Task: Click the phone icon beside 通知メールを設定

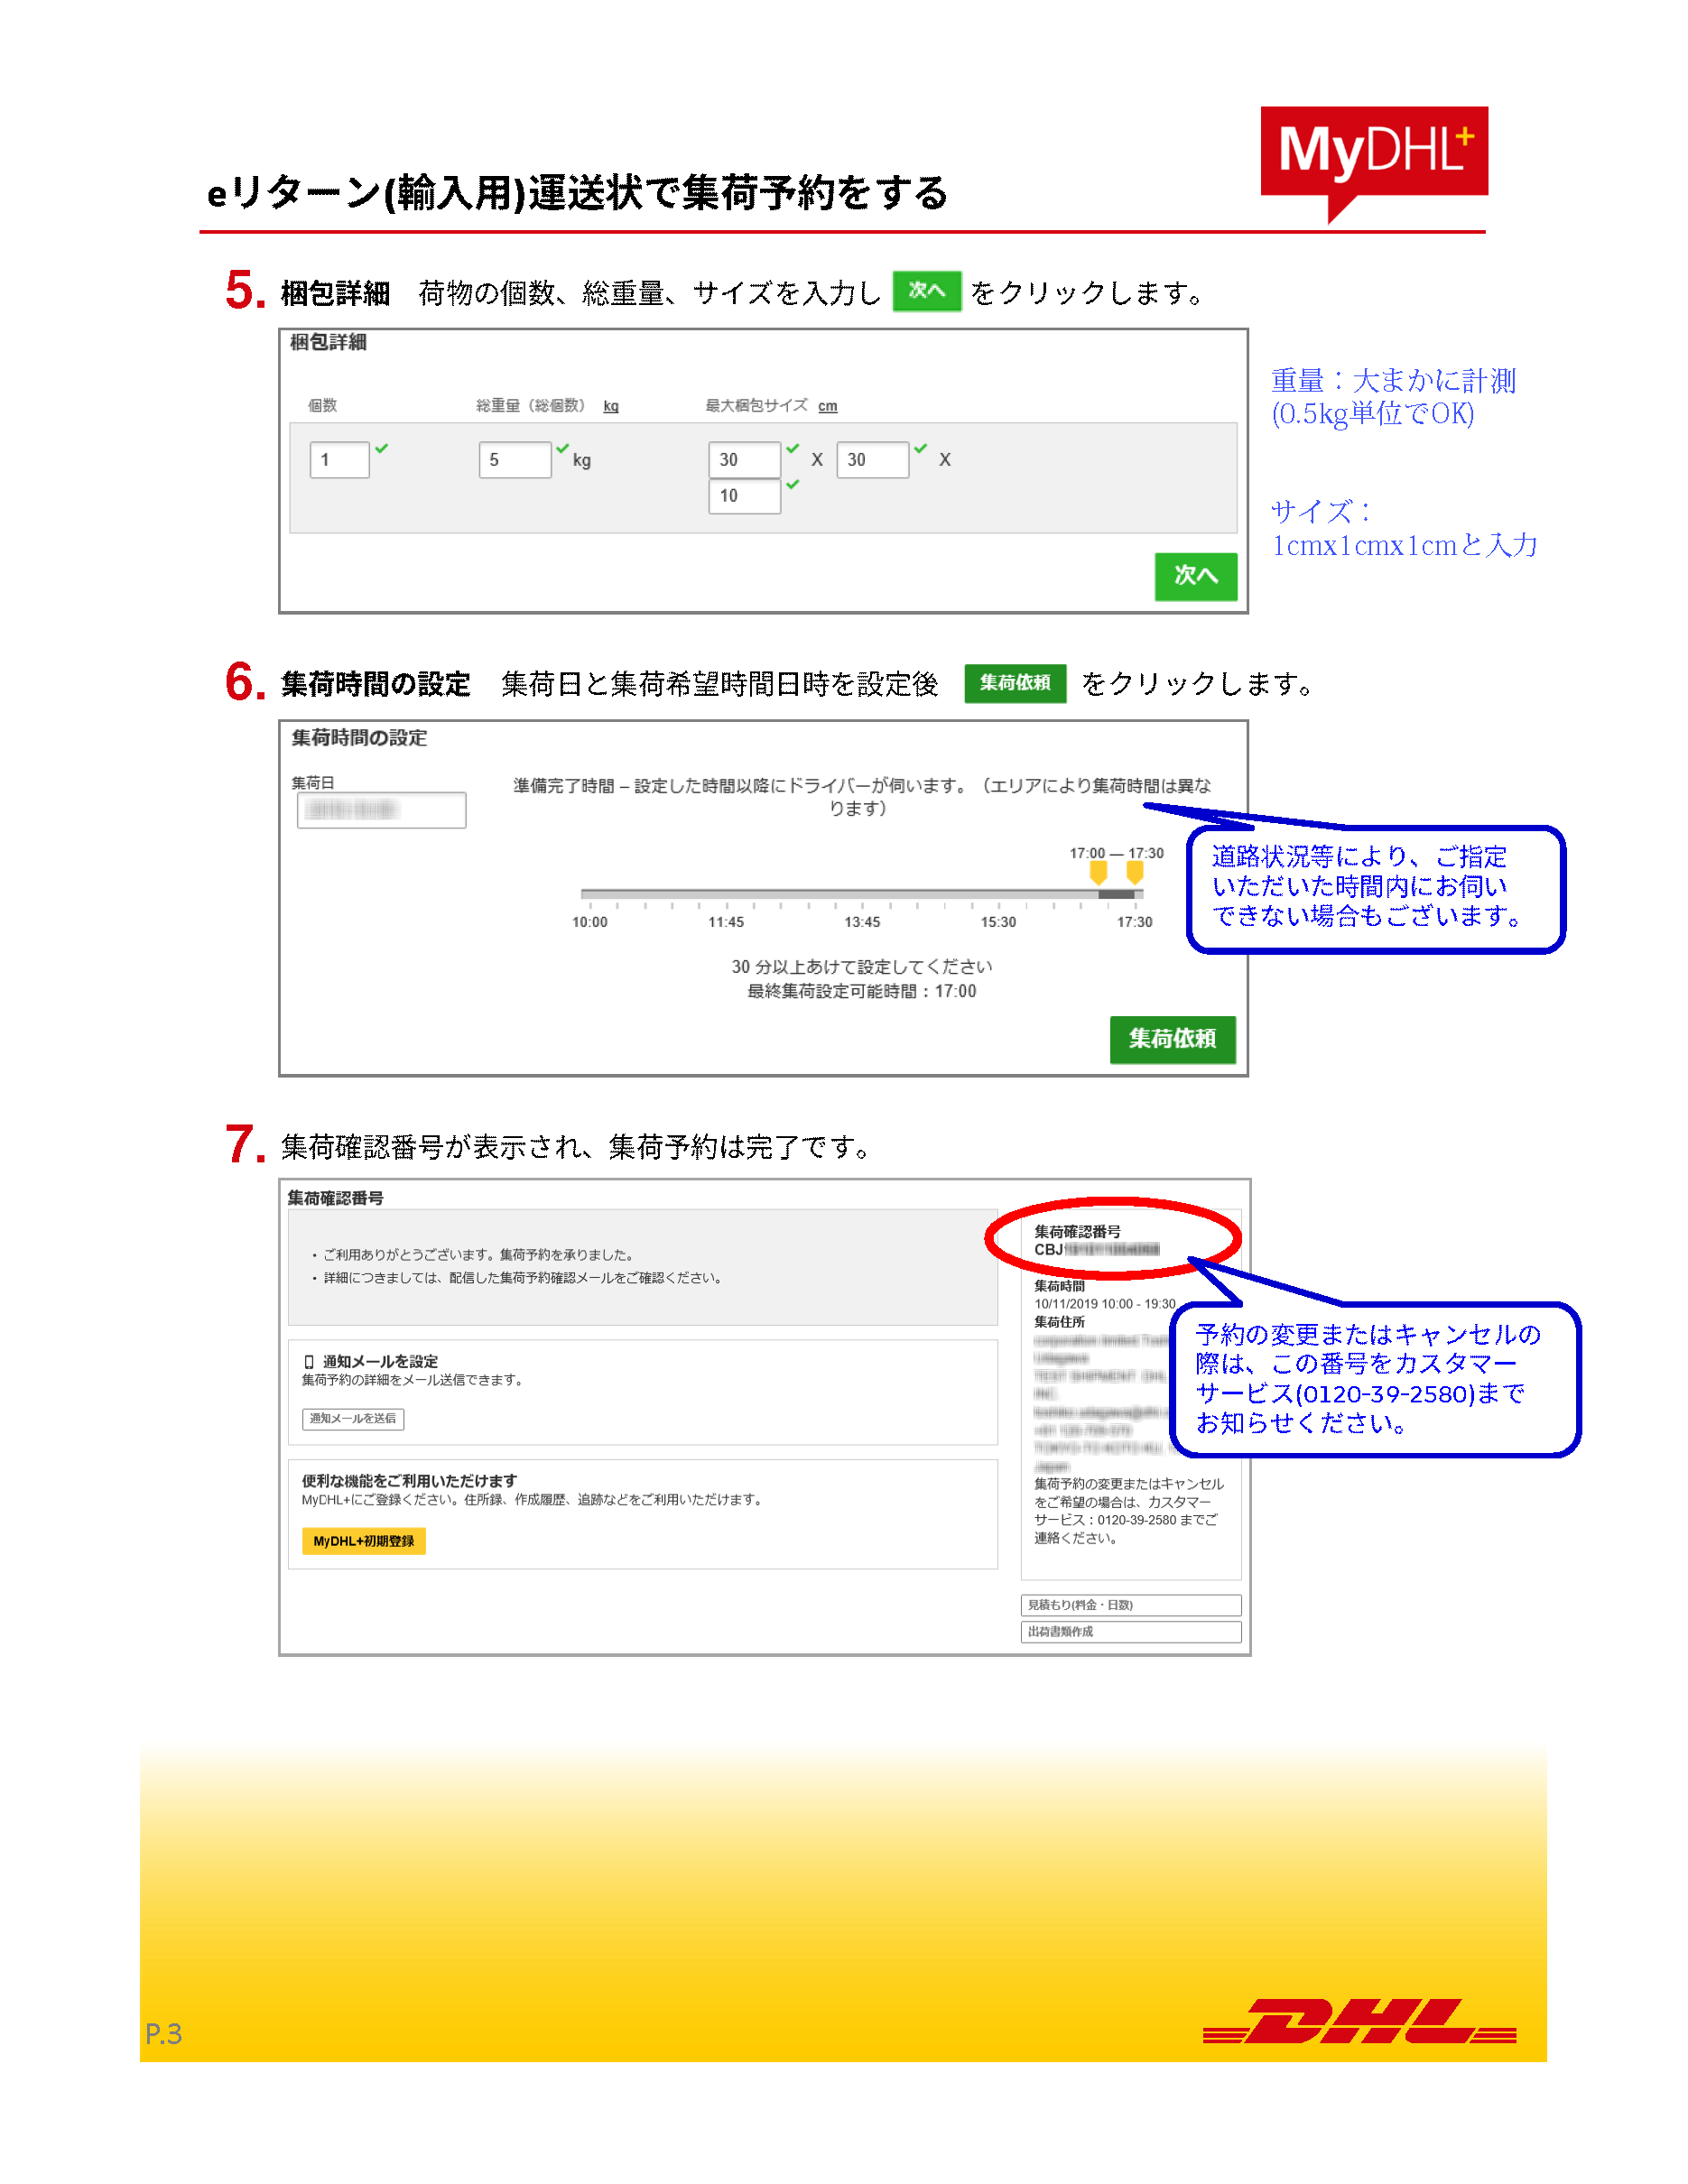Action: 309,1361
